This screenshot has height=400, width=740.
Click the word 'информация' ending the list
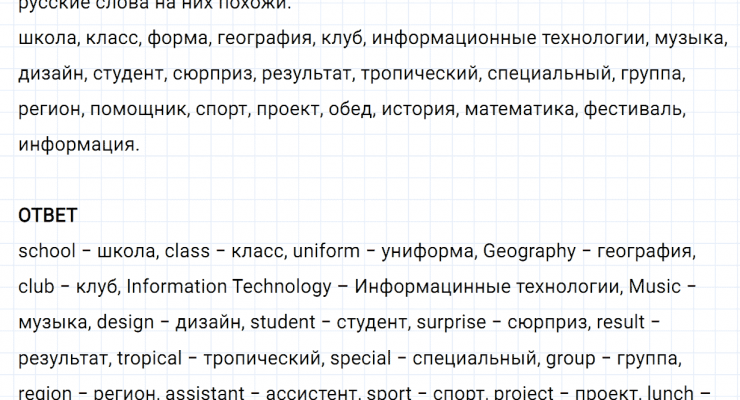pyautogui.click(x=76, y=145)
